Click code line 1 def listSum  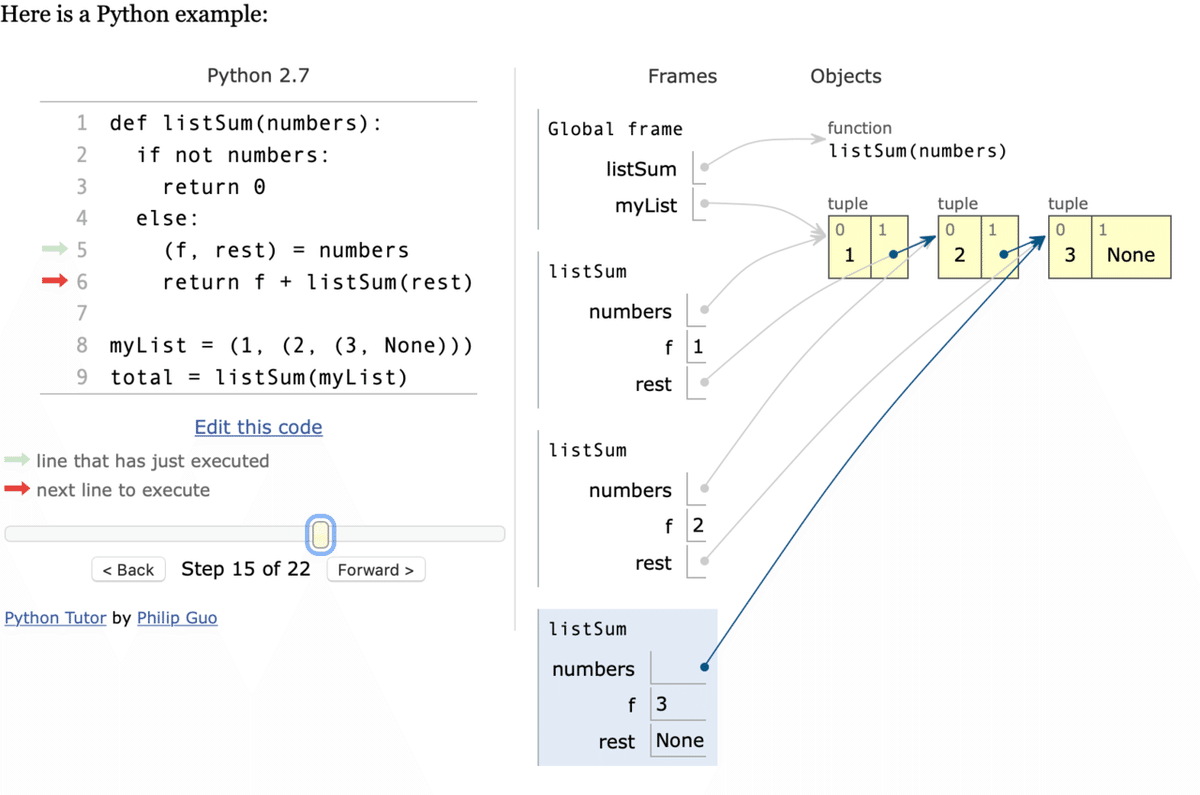click(x=245, y=123)
